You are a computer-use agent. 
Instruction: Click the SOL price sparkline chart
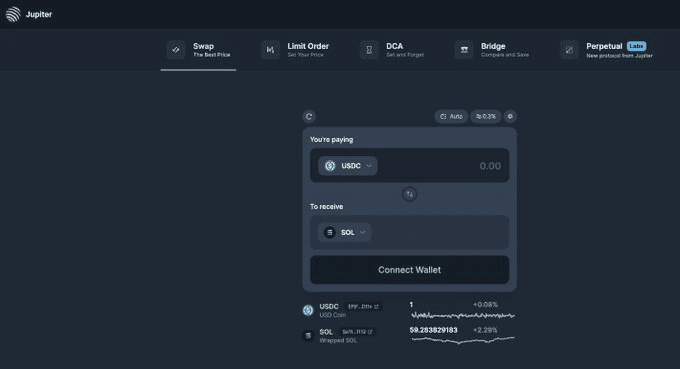tap(463, 340)
